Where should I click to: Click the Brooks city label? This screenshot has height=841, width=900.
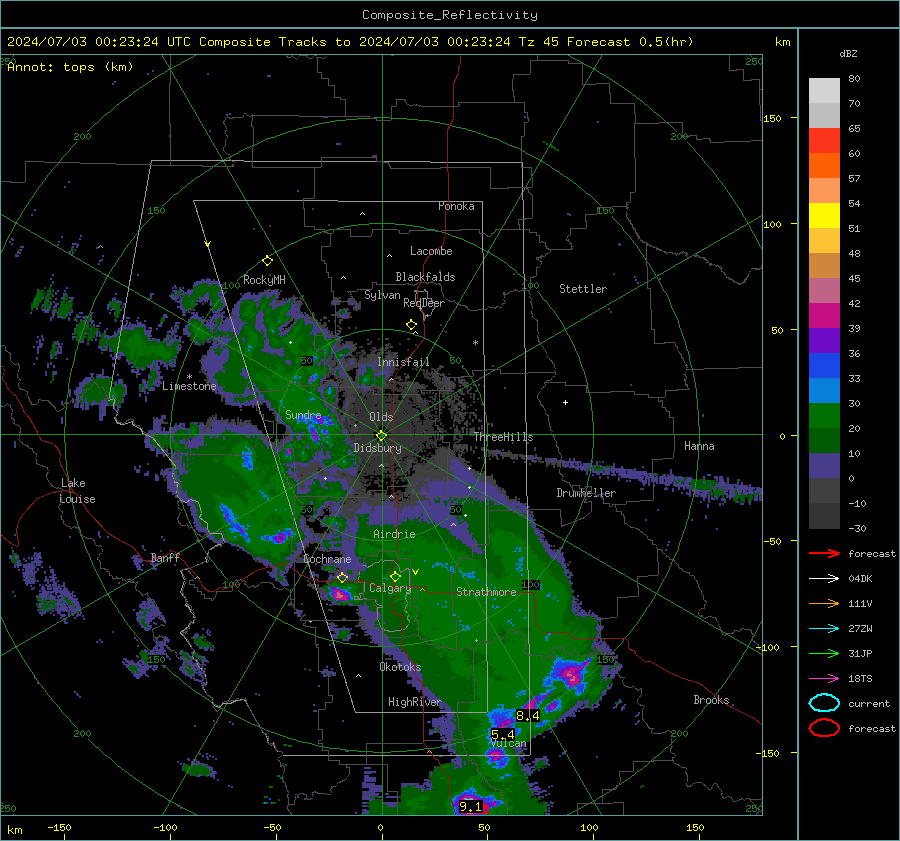pyautogui.click(x=711, y=700)
